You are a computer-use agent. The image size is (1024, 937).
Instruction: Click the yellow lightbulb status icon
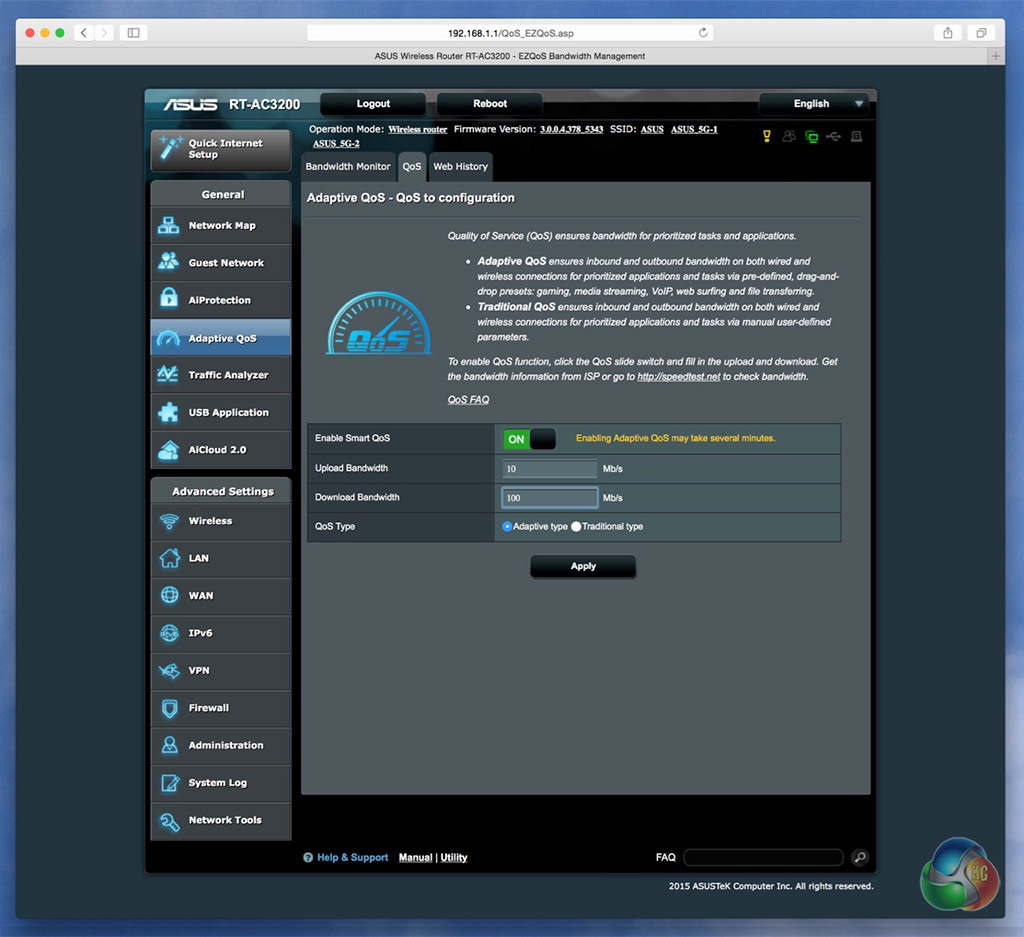pos(767,136)
